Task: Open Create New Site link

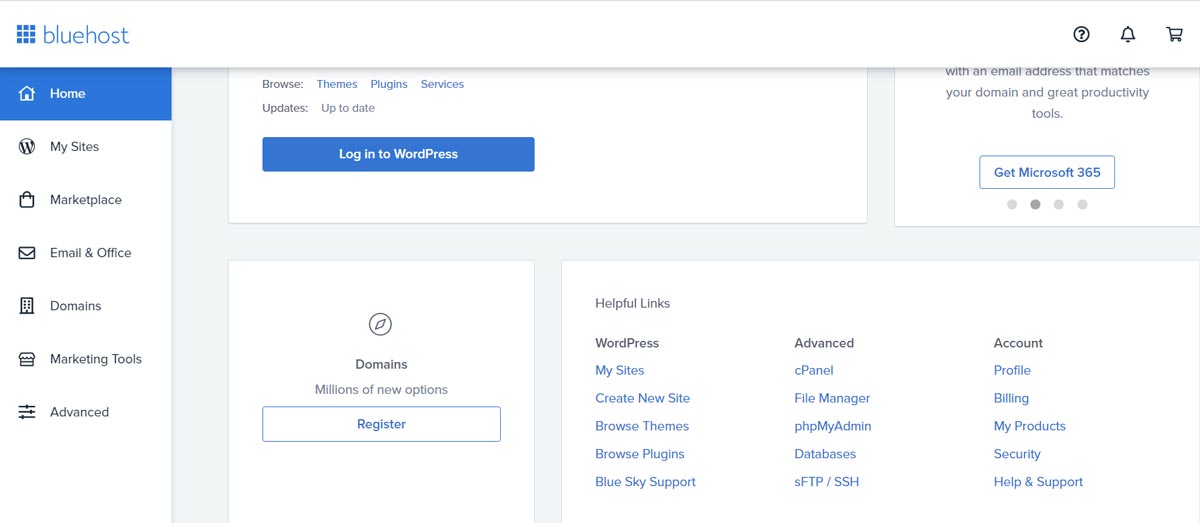Action: [x=643, y=398]
